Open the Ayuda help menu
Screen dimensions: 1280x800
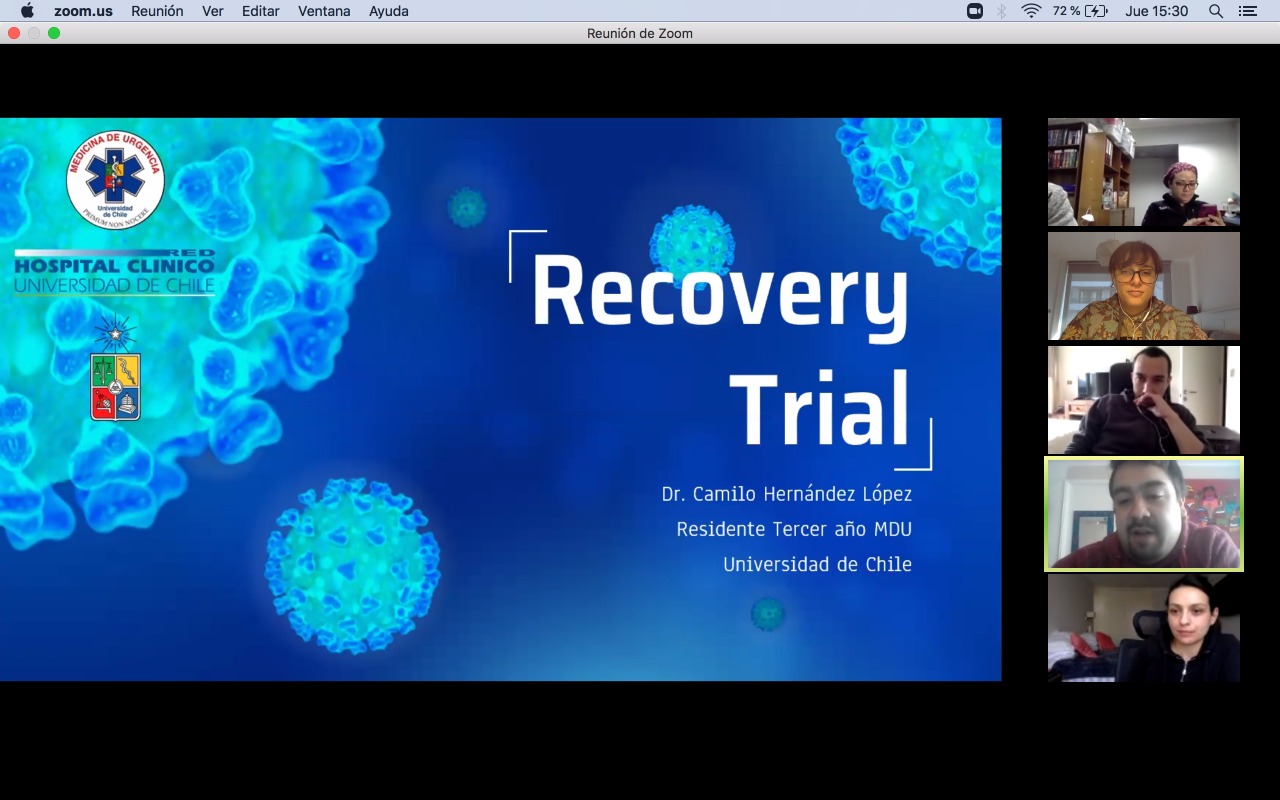pyautogui.click(x=388, y=11)
